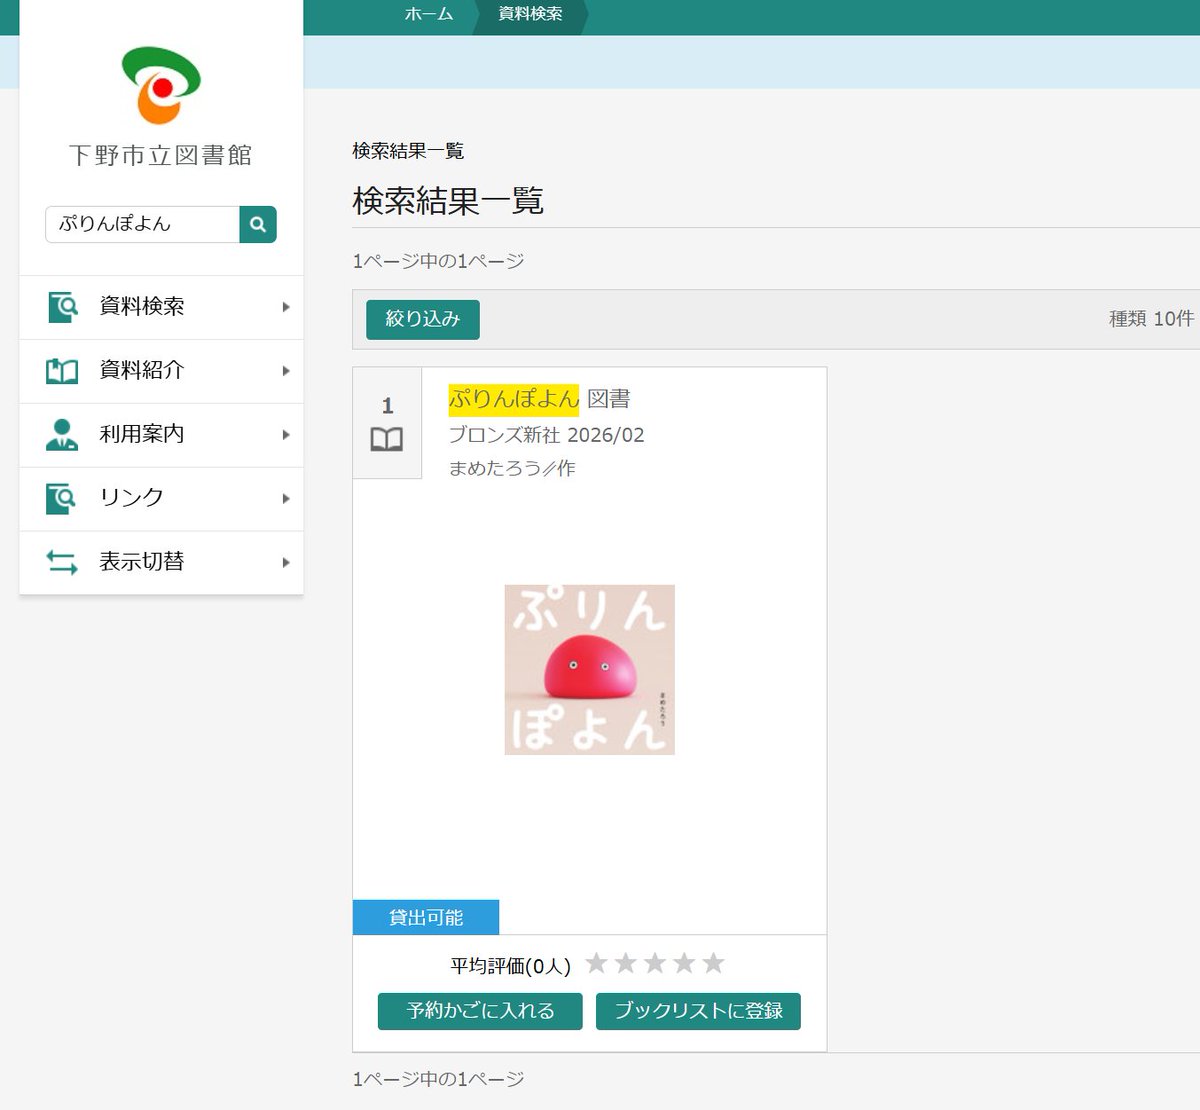Expand the 資料紹介 menu arrow
The width and height of the screenshot is (1200, 1110).
coord(286,371)
